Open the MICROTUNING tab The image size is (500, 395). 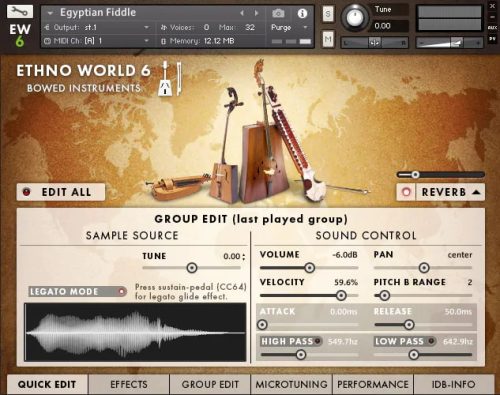click(x=292, y=384)
